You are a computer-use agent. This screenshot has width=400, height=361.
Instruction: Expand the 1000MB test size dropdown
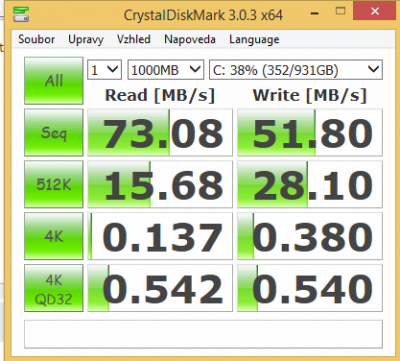click(x=166, y=70)
